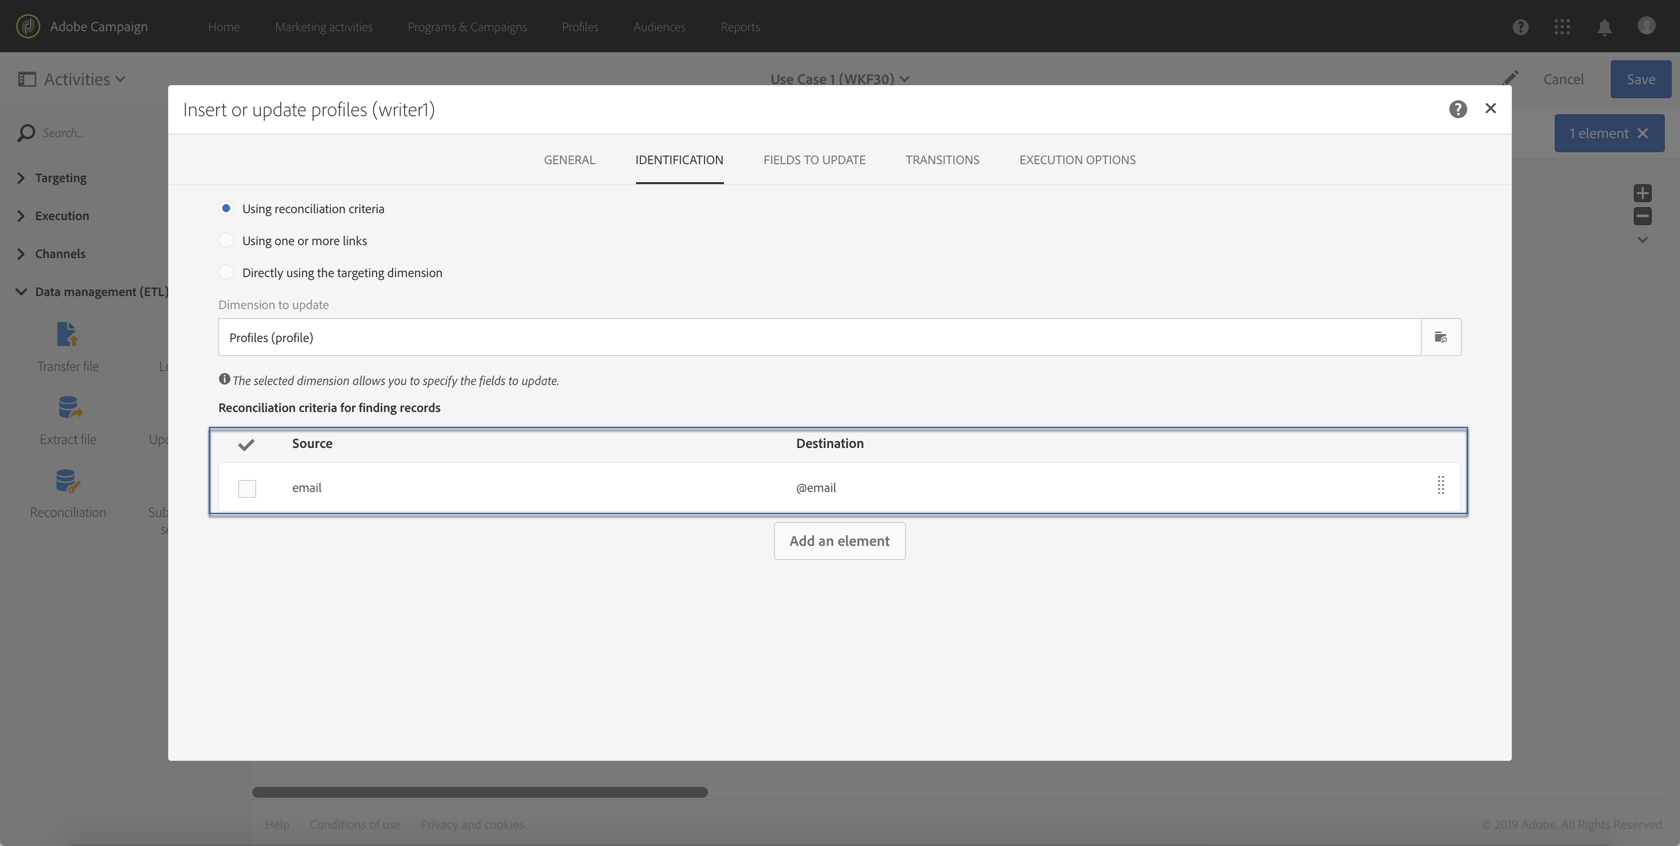Open the help icon in top bar

coord(1520,27)
